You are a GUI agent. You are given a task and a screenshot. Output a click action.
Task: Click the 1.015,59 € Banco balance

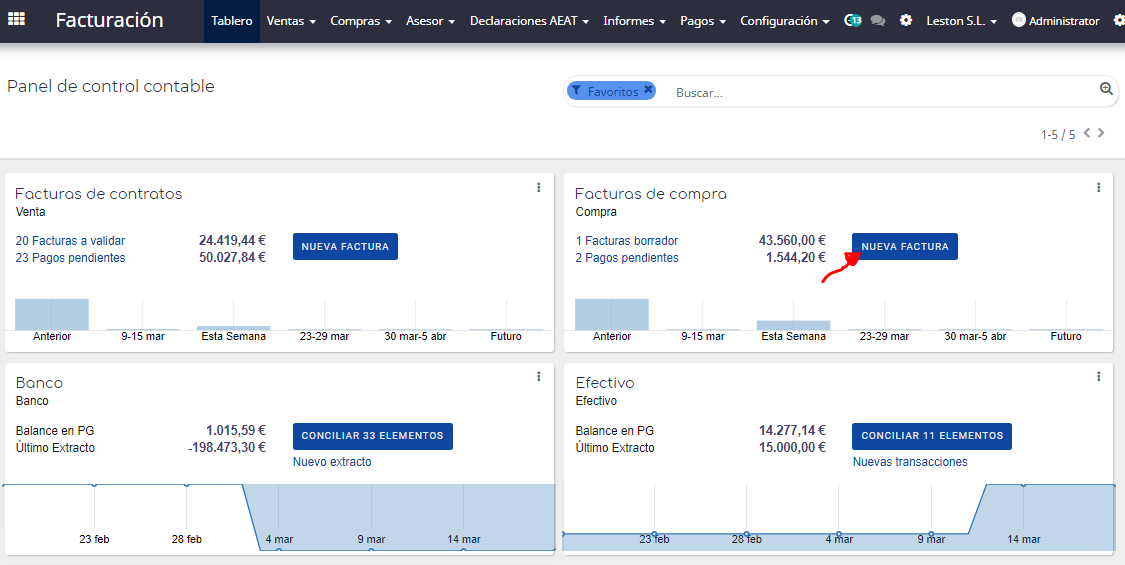coord(236,430)
